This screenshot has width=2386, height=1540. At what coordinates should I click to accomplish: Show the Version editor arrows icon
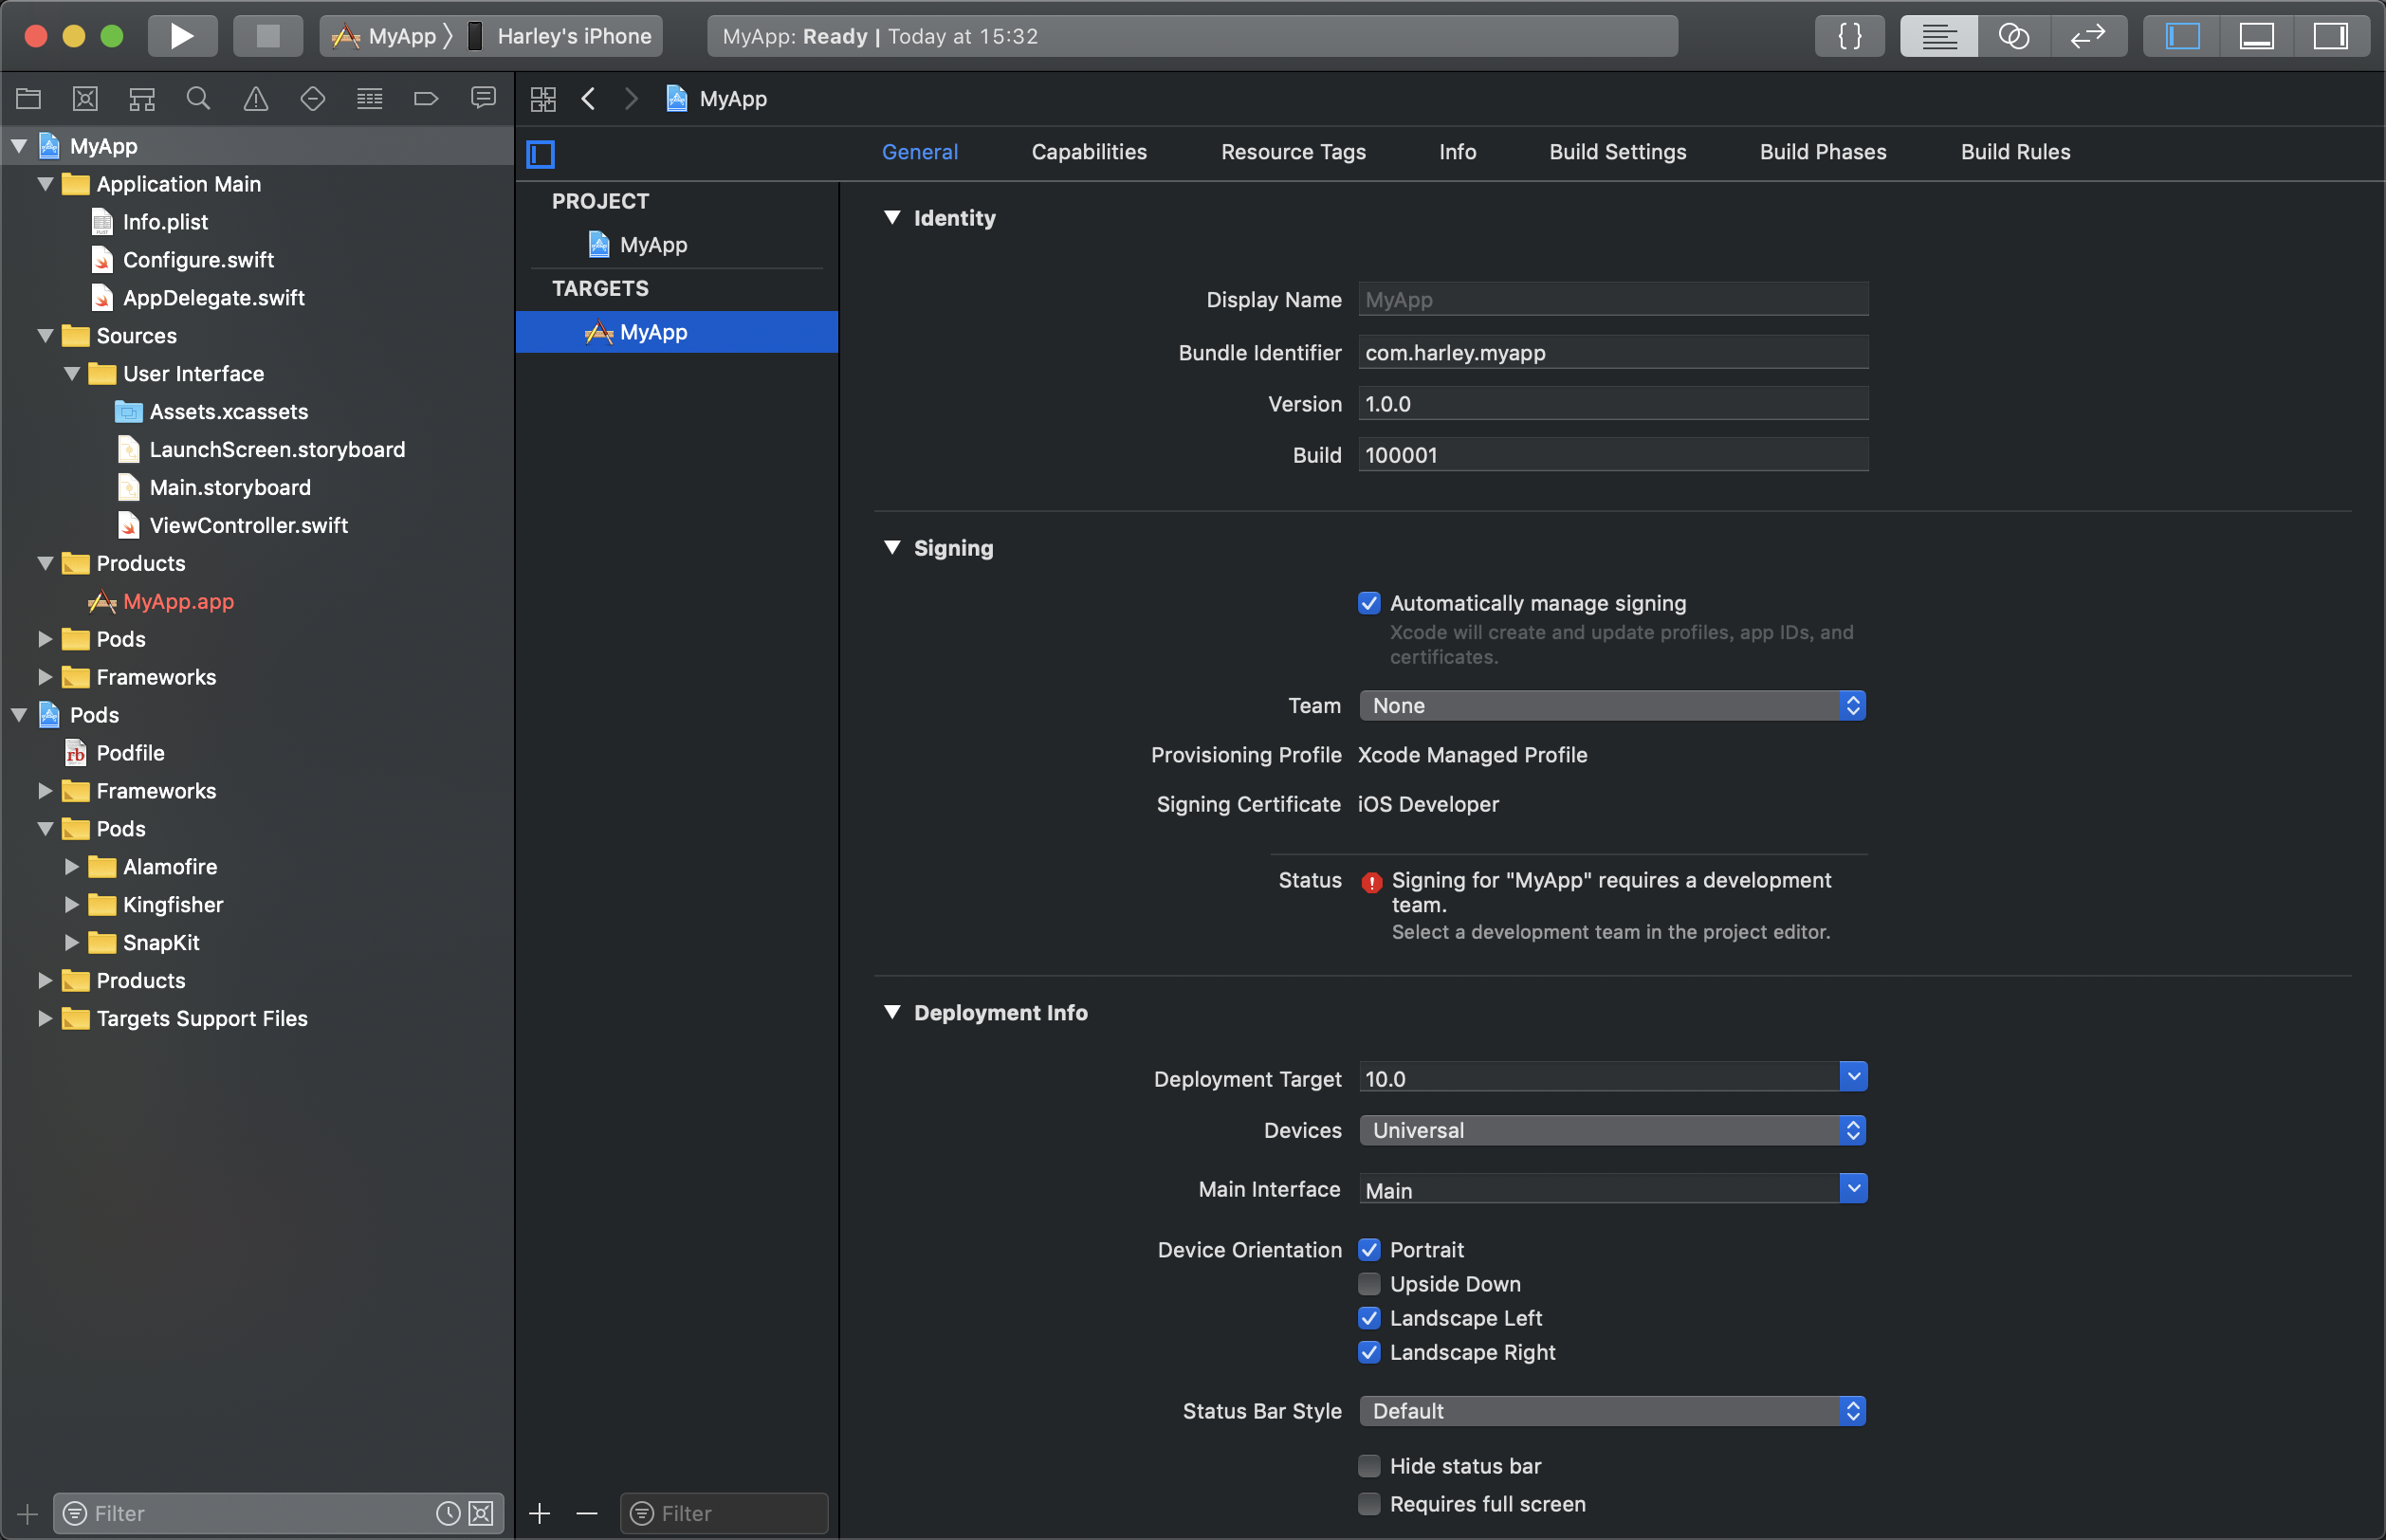[x=2087, y=36]
